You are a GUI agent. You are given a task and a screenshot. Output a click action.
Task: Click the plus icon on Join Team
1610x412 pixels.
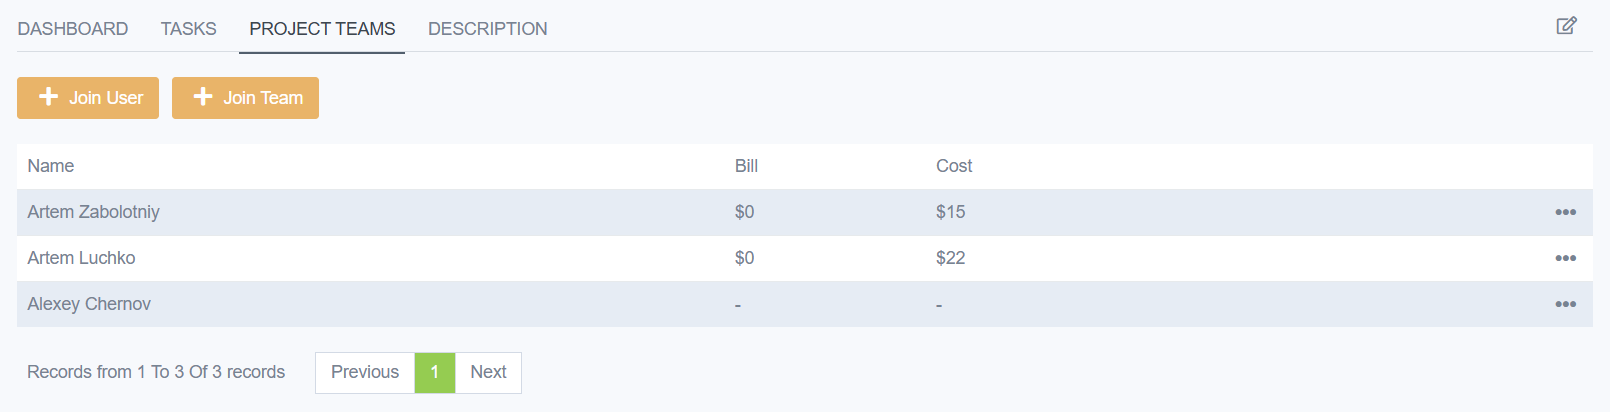point(203,97)
